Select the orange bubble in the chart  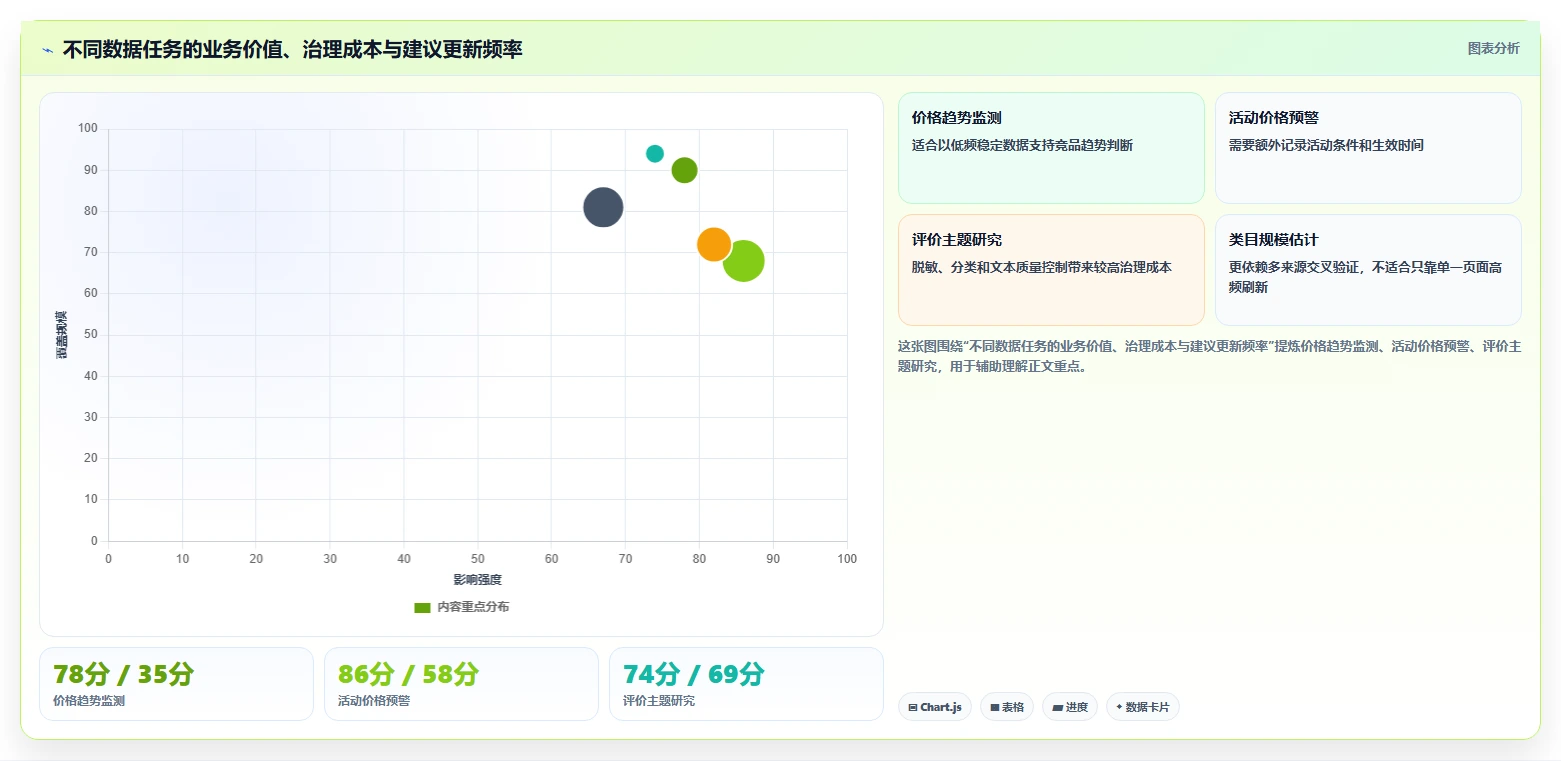713,244
